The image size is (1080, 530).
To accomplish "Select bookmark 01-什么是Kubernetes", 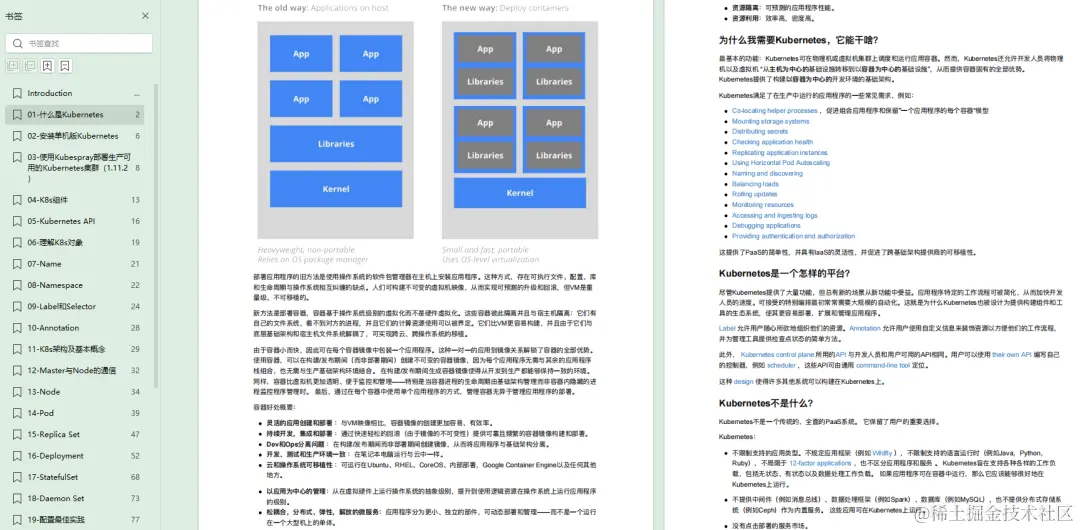I will (74, 114).
